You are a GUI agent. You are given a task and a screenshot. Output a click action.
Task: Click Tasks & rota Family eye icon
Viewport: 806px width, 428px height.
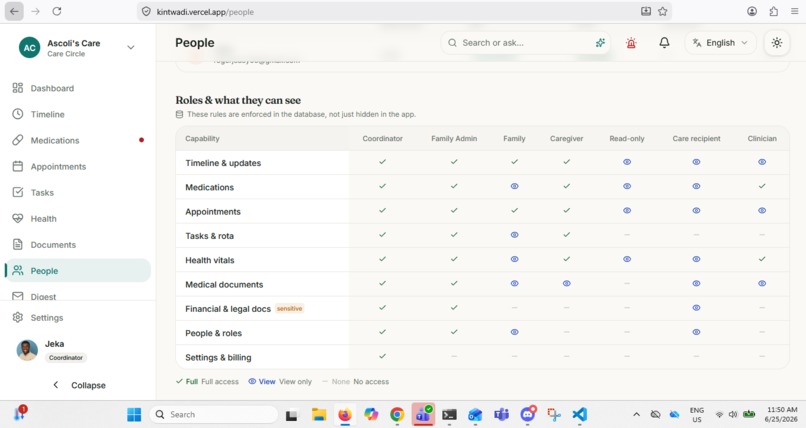coord(515,235)
